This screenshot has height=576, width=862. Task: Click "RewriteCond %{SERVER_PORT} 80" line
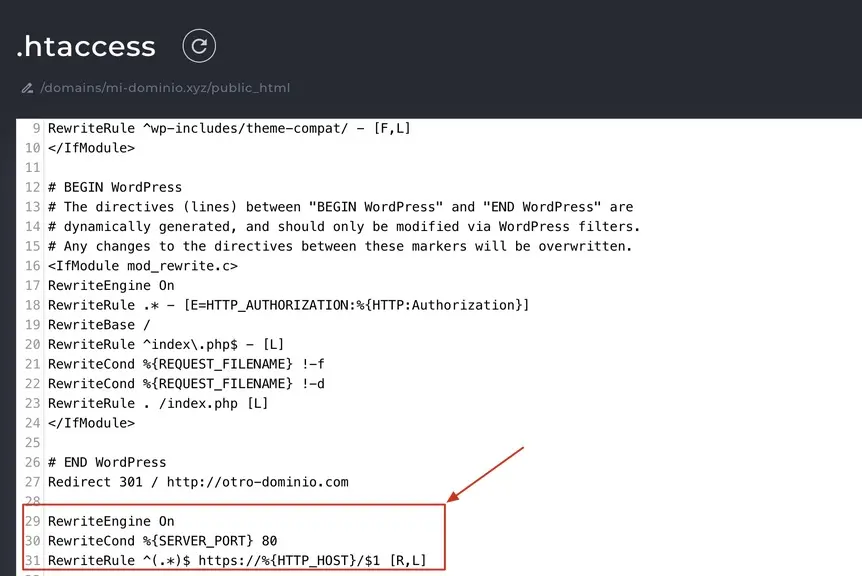[163, 541]
